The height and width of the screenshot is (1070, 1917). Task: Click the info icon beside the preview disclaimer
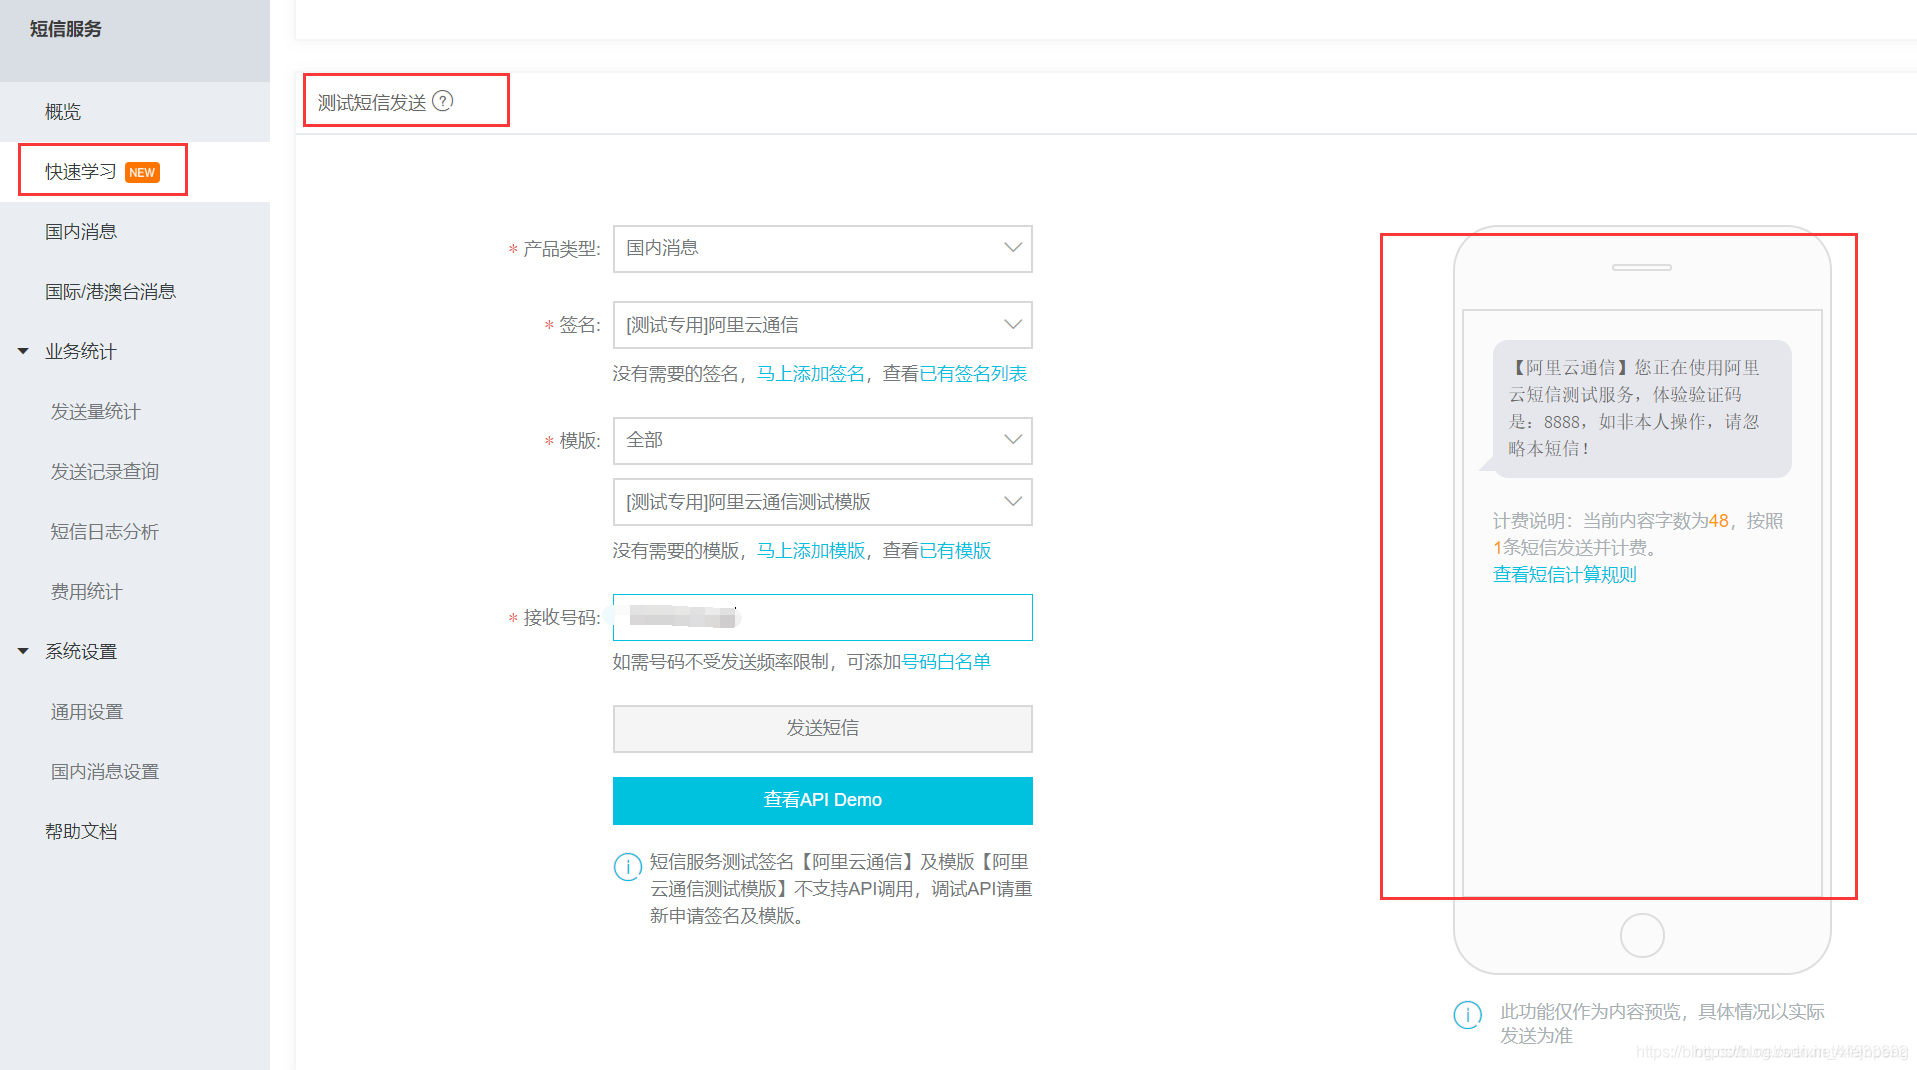1467,1015
